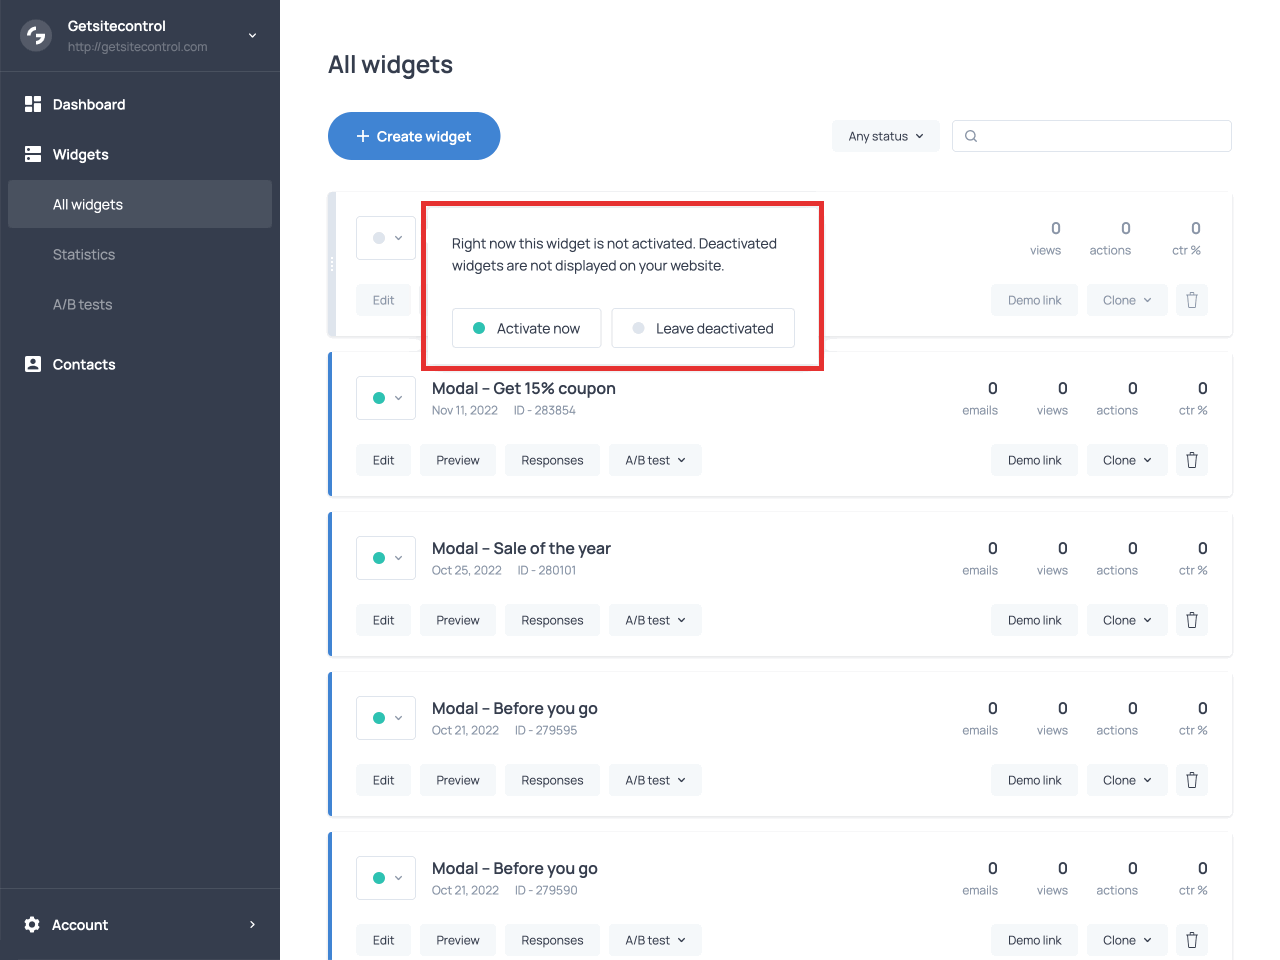The image size is (1280, 960).
Task: Delete the Get 15% coupon modal widget
Action: click(1191, 459)
